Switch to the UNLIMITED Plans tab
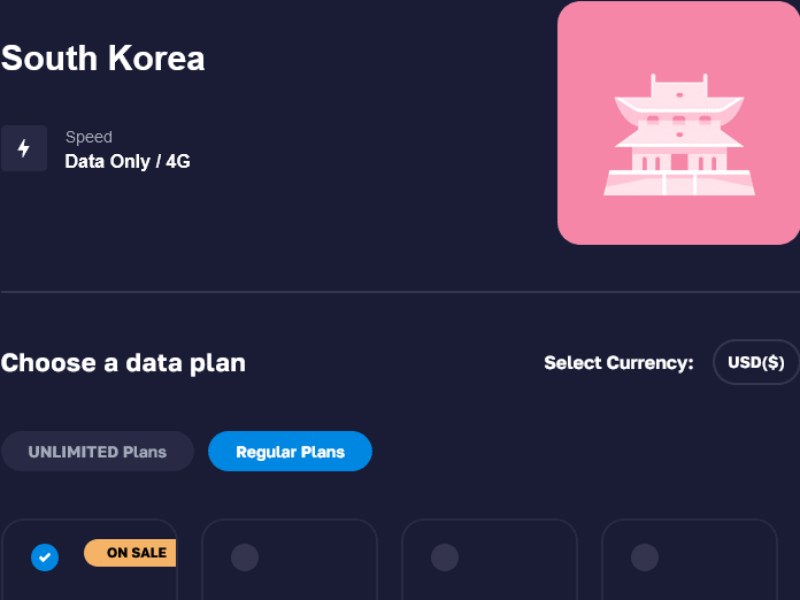 (97, 452)
